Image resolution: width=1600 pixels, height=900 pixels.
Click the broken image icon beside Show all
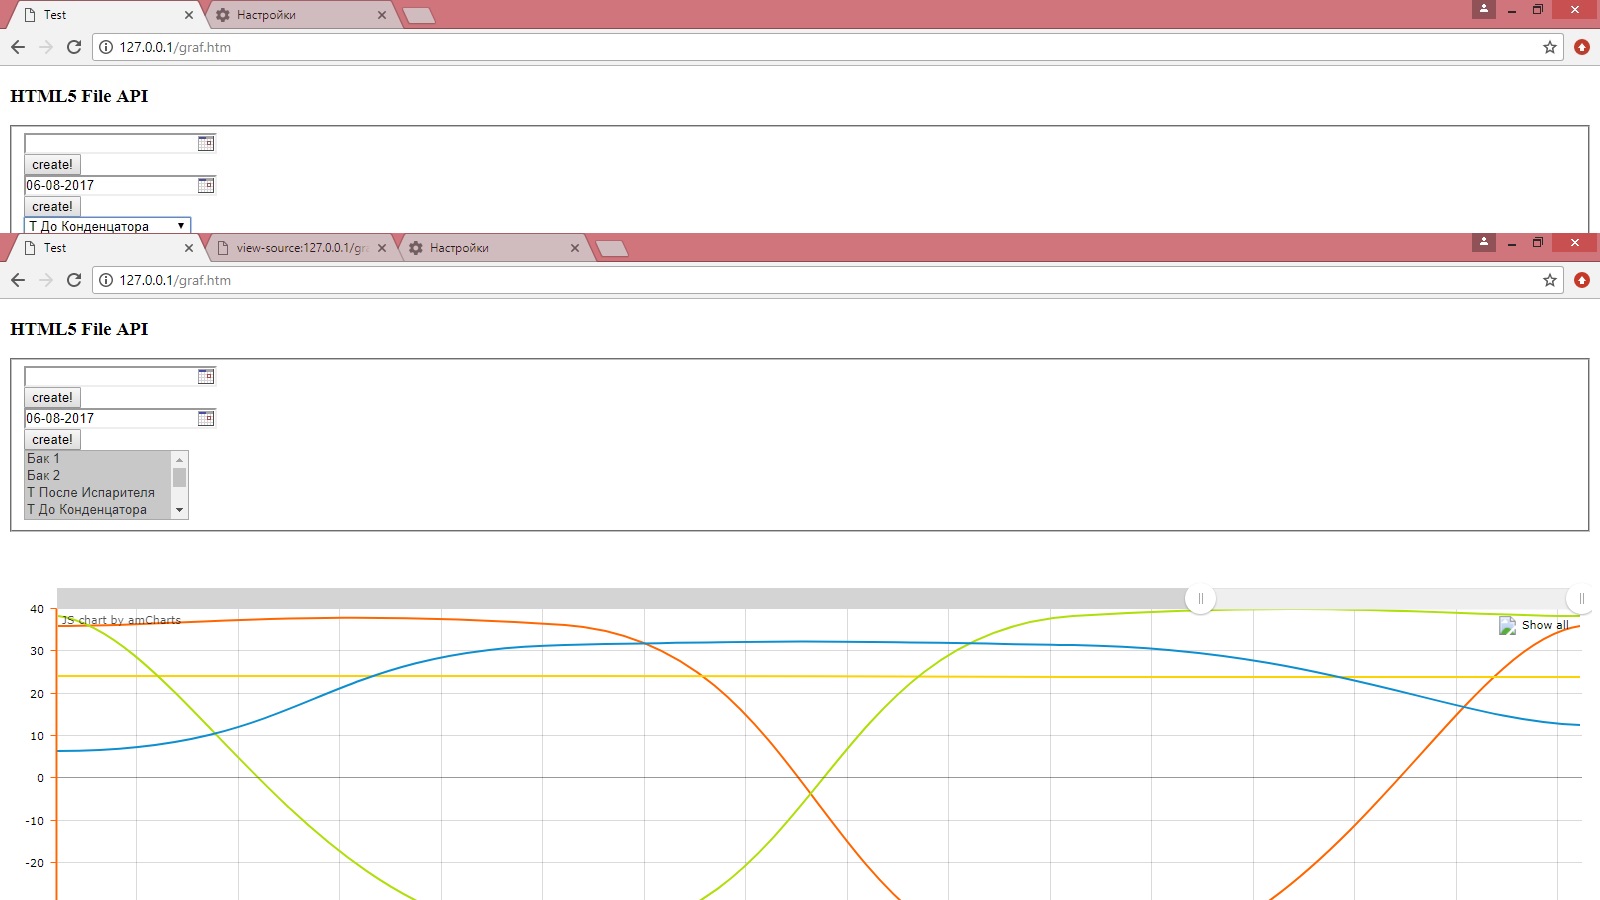[1507, 626]
